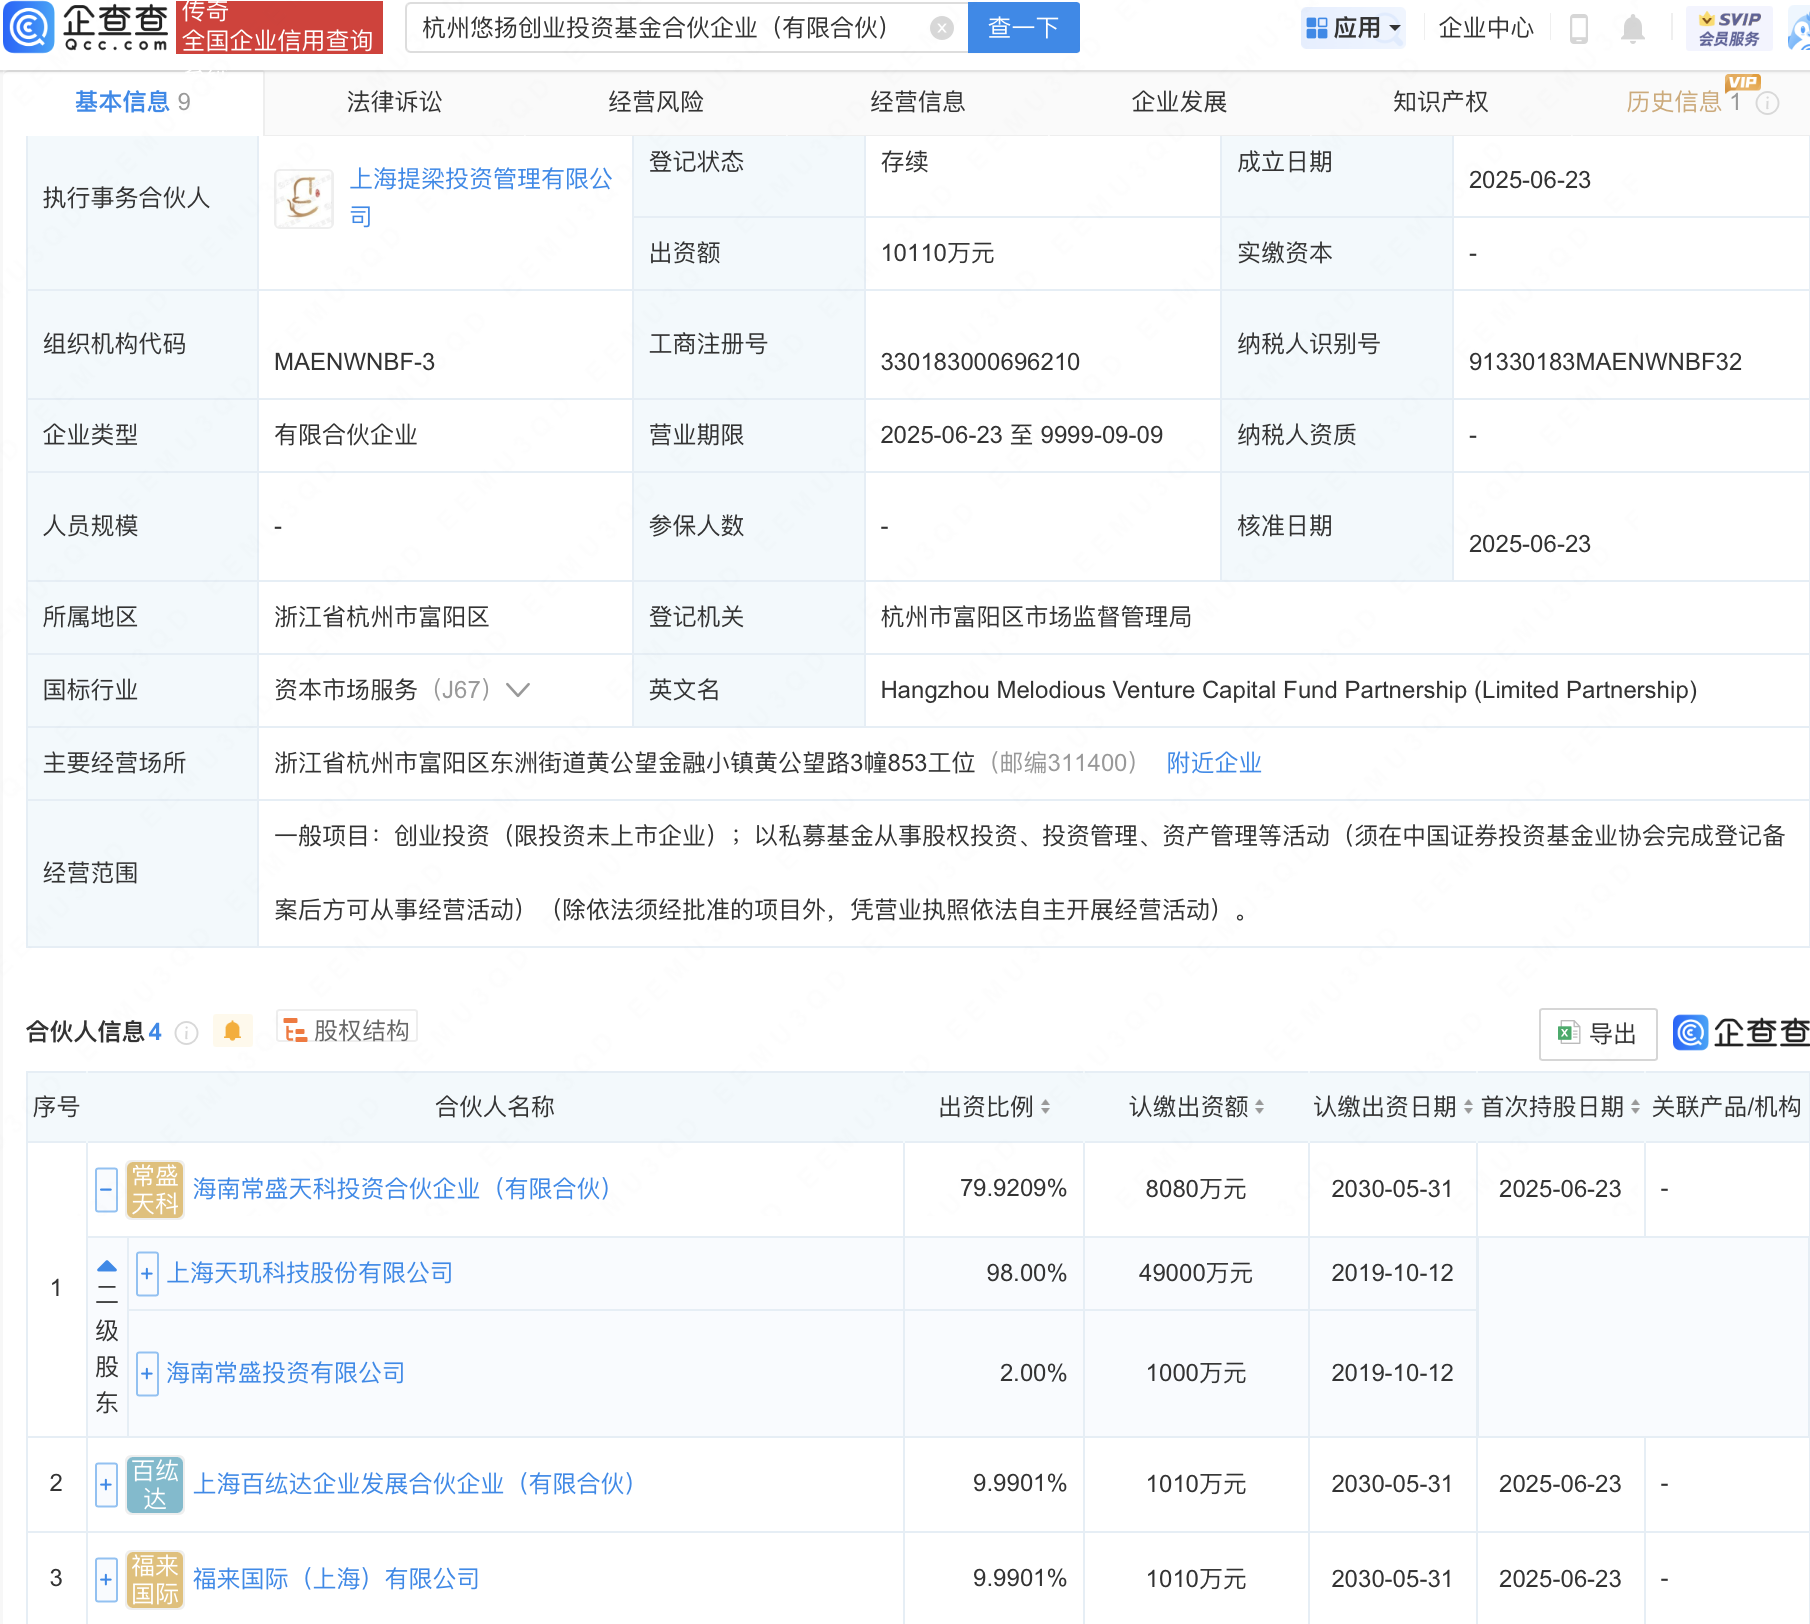Open 上海提梁投资管理有限公司 link
Image resolution: width=1810 pixels, height=1624 pixels.
click(x=480, y=197)
